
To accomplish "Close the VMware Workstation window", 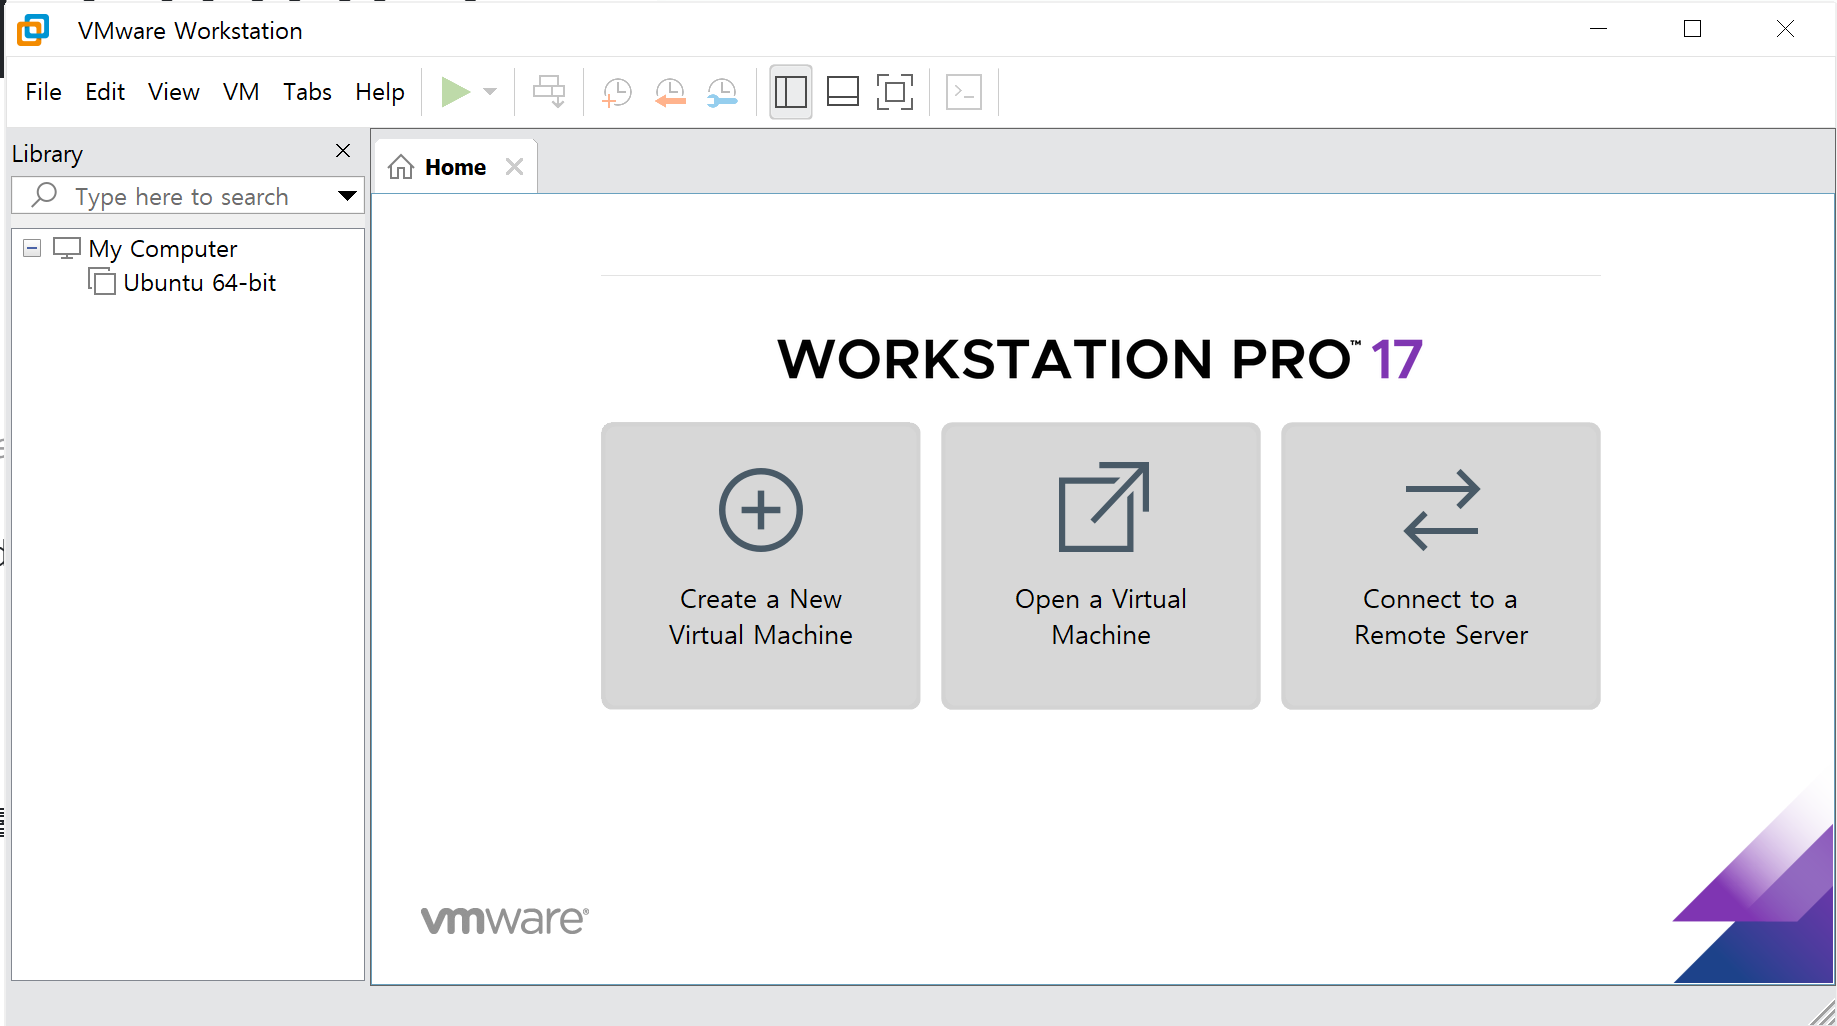I will pyautogui.click(x=1785, y=29).
